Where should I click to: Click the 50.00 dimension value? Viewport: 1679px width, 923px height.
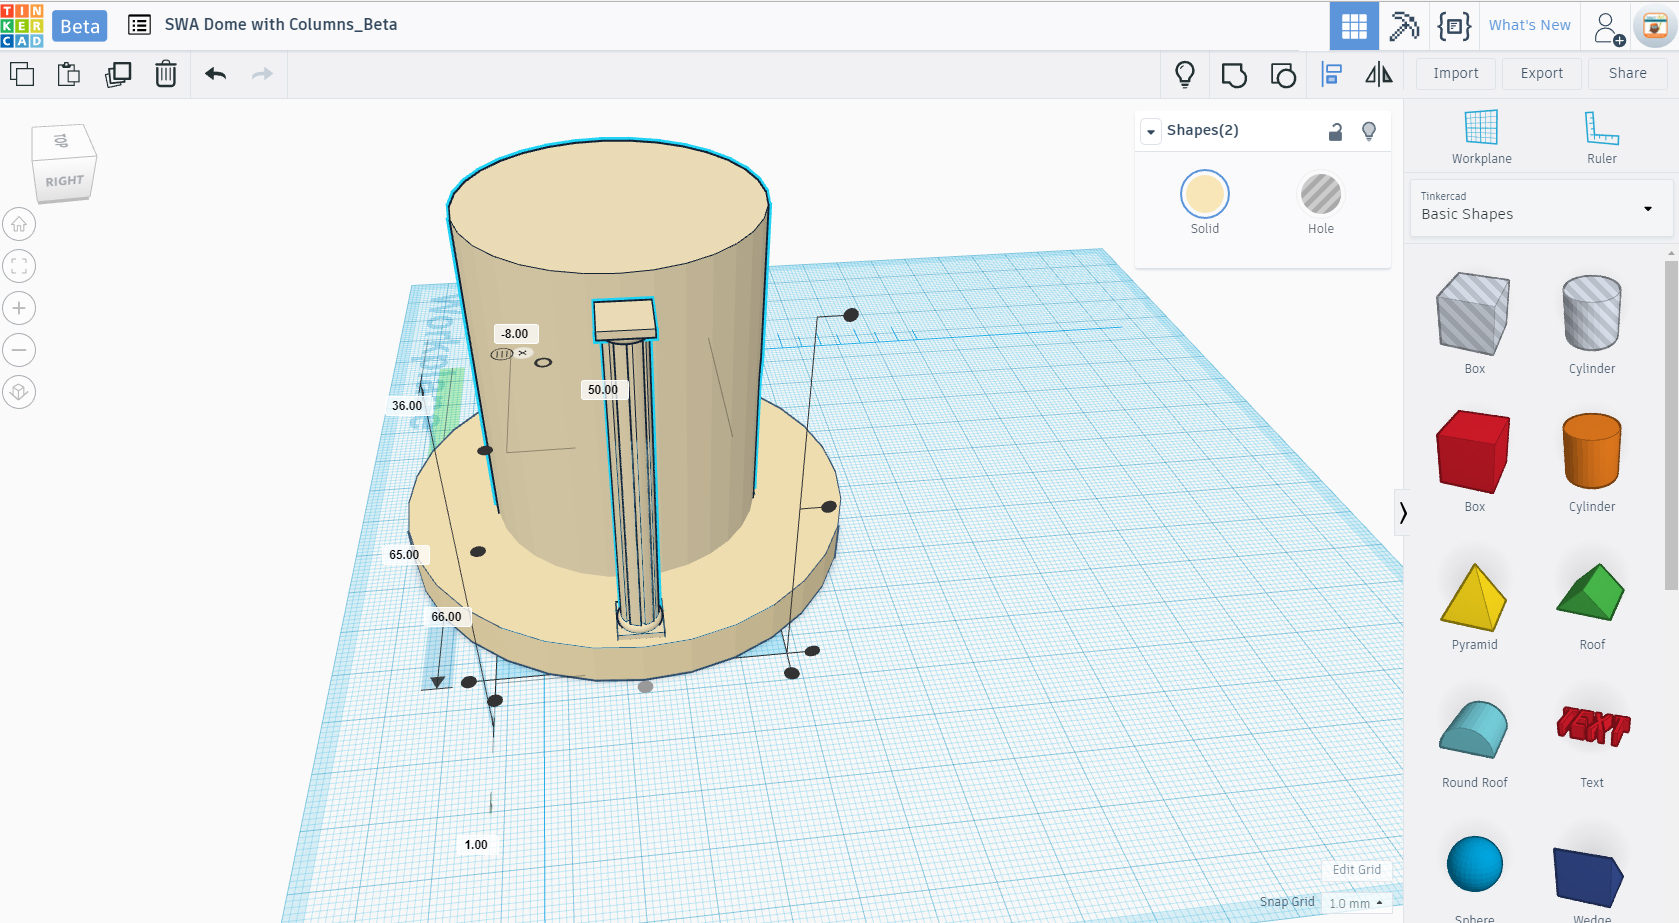603,390
